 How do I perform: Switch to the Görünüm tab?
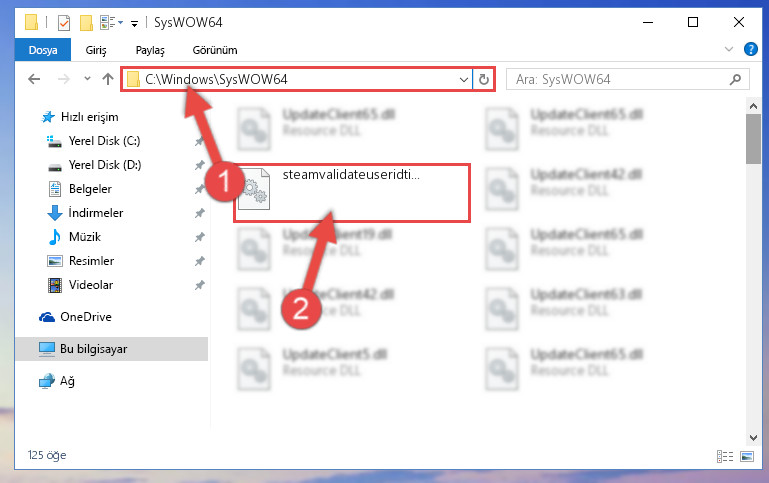(215, 50)
